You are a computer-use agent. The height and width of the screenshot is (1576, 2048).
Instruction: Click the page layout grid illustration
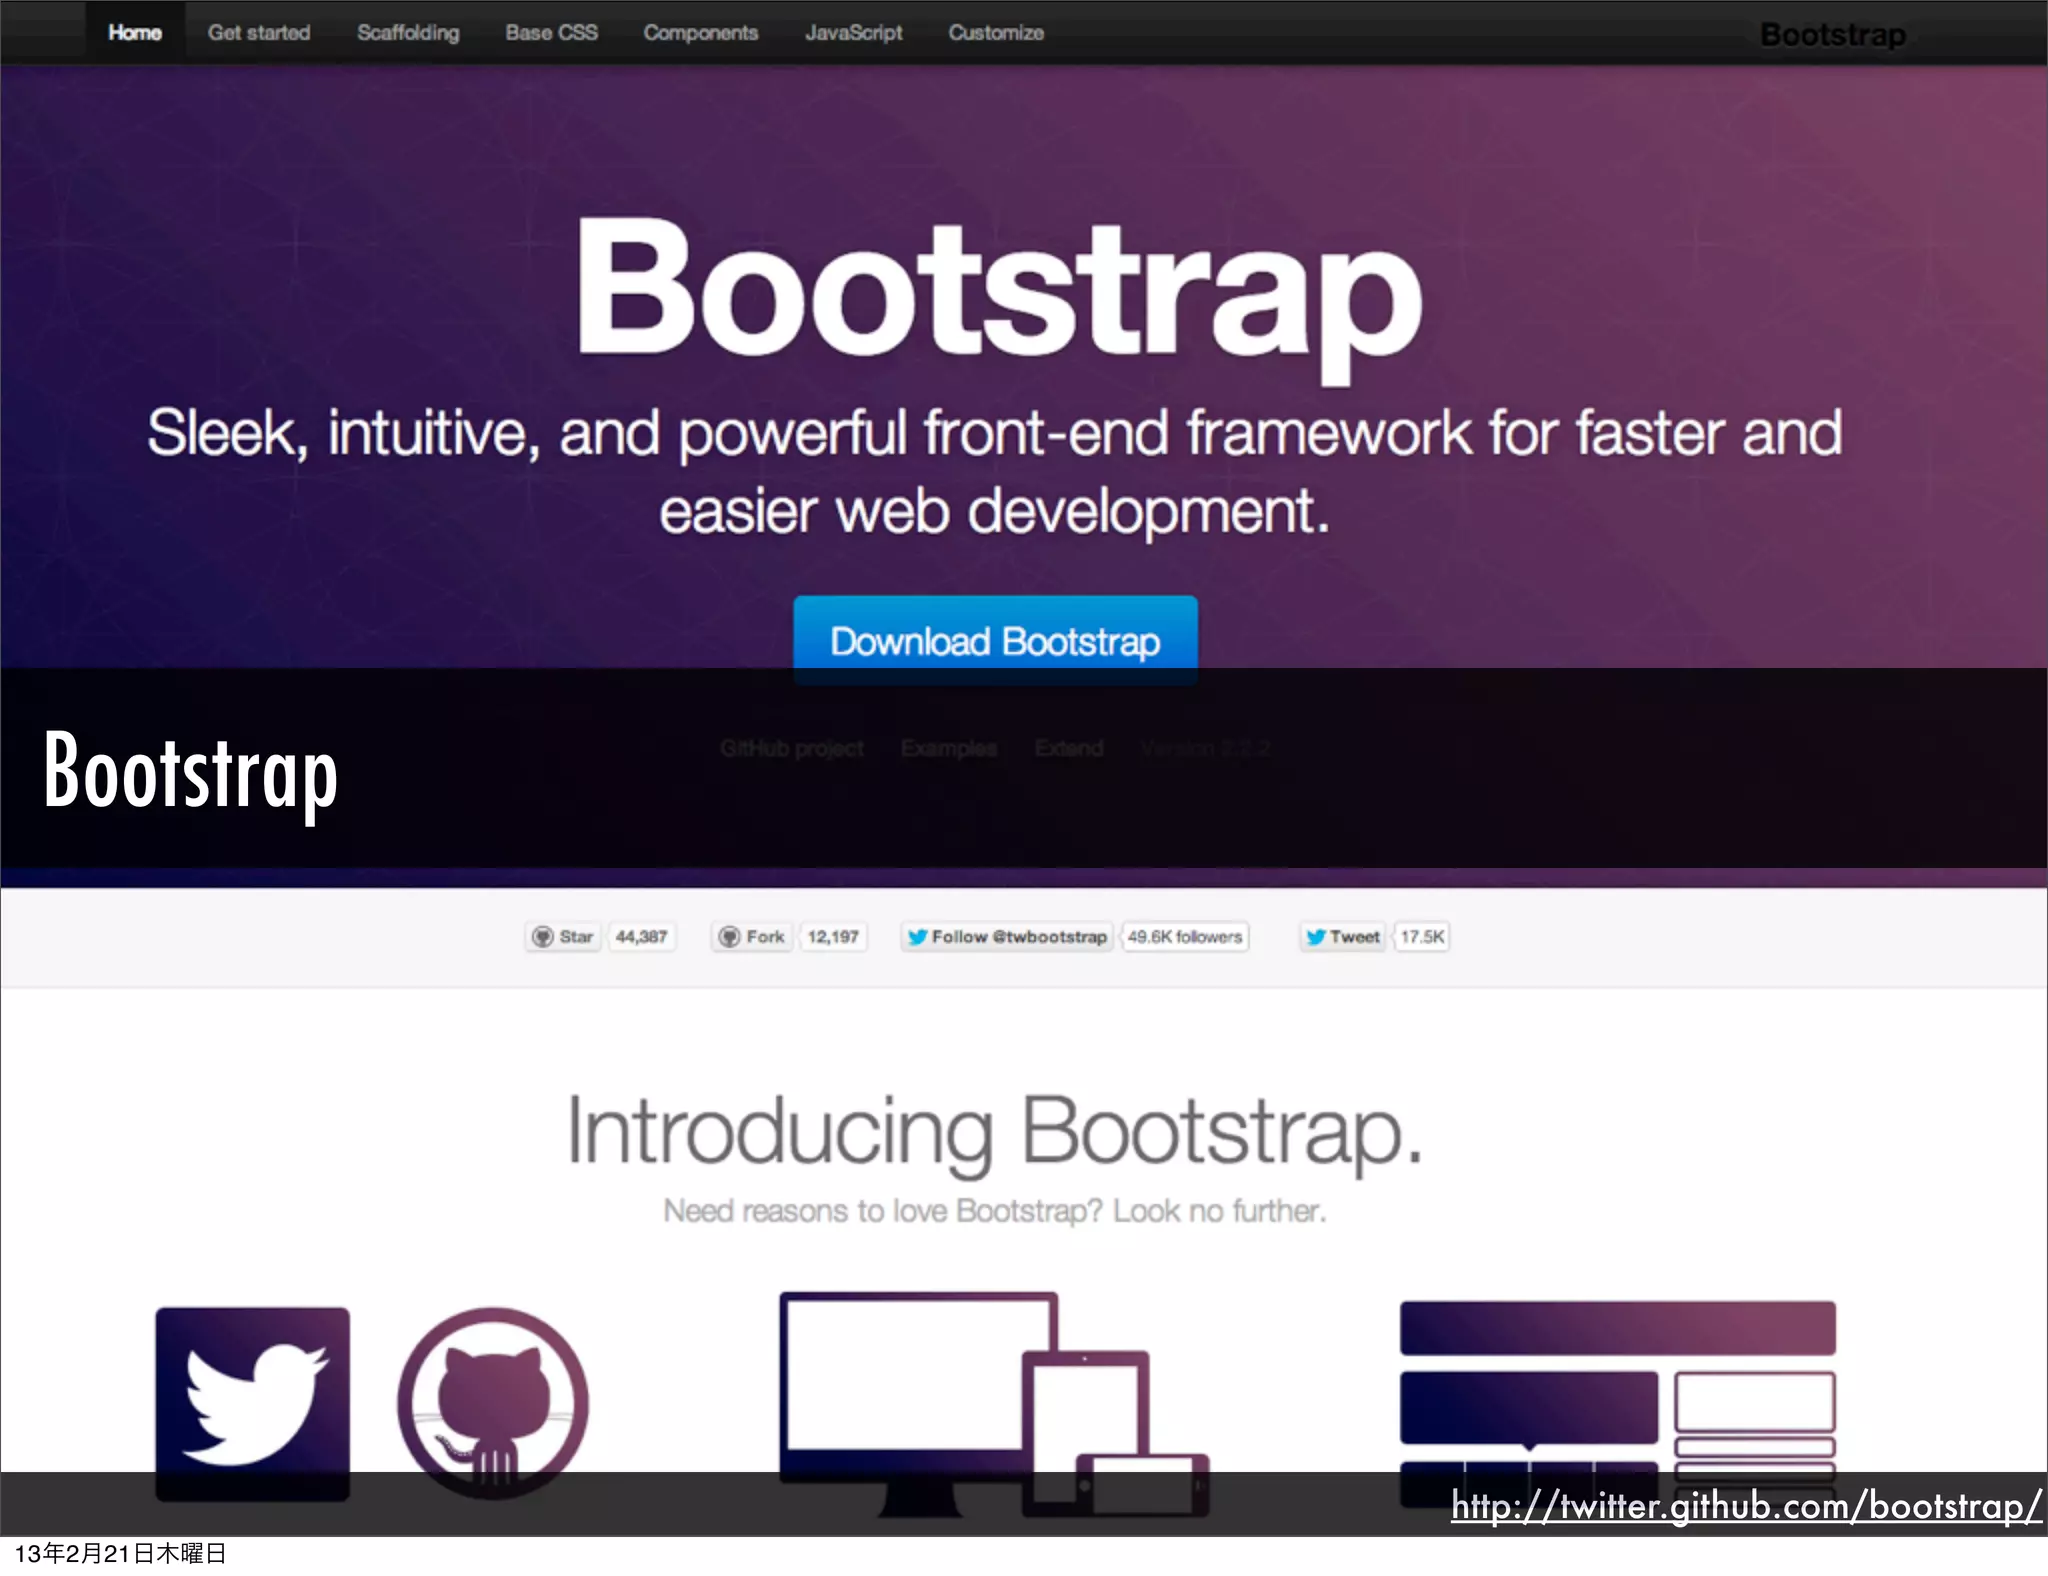[x=1617, y=1403]
